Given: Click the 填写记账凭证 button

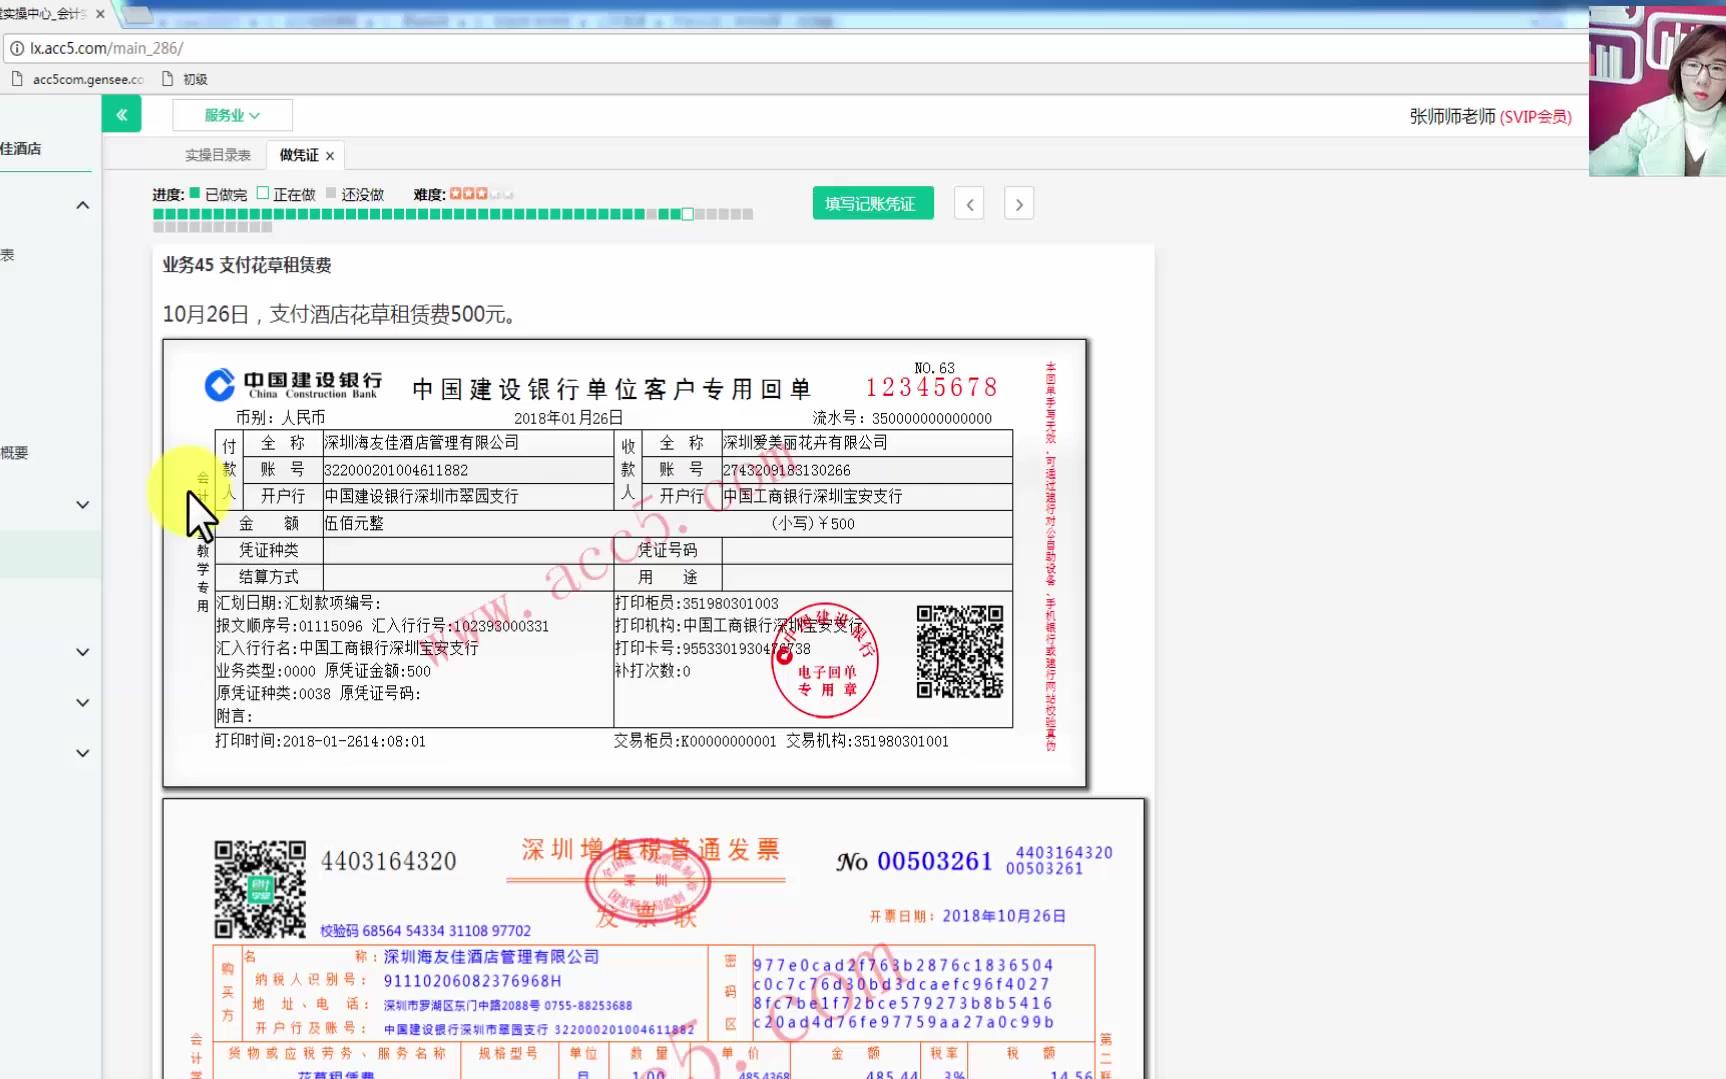Looking at the screenshot, I should [872, 203].
